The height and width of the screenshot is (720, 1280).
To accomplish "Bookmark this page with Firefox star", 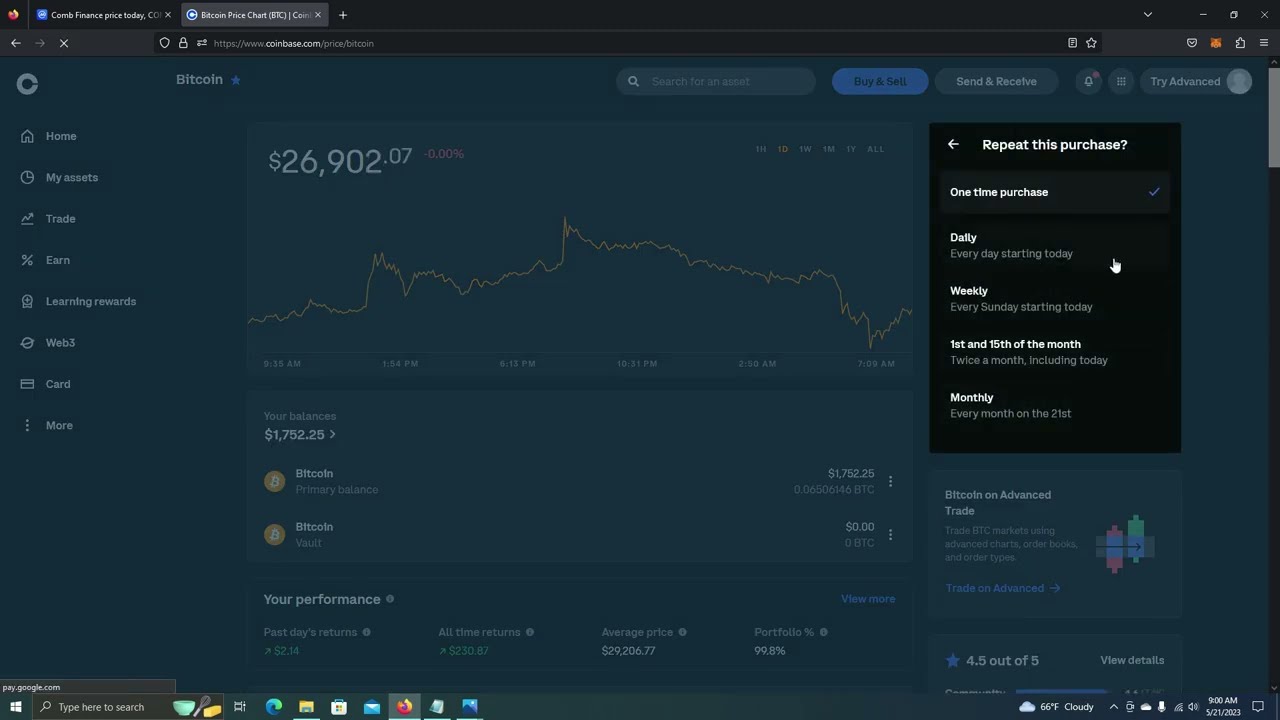I will (x=1091, y=43).
